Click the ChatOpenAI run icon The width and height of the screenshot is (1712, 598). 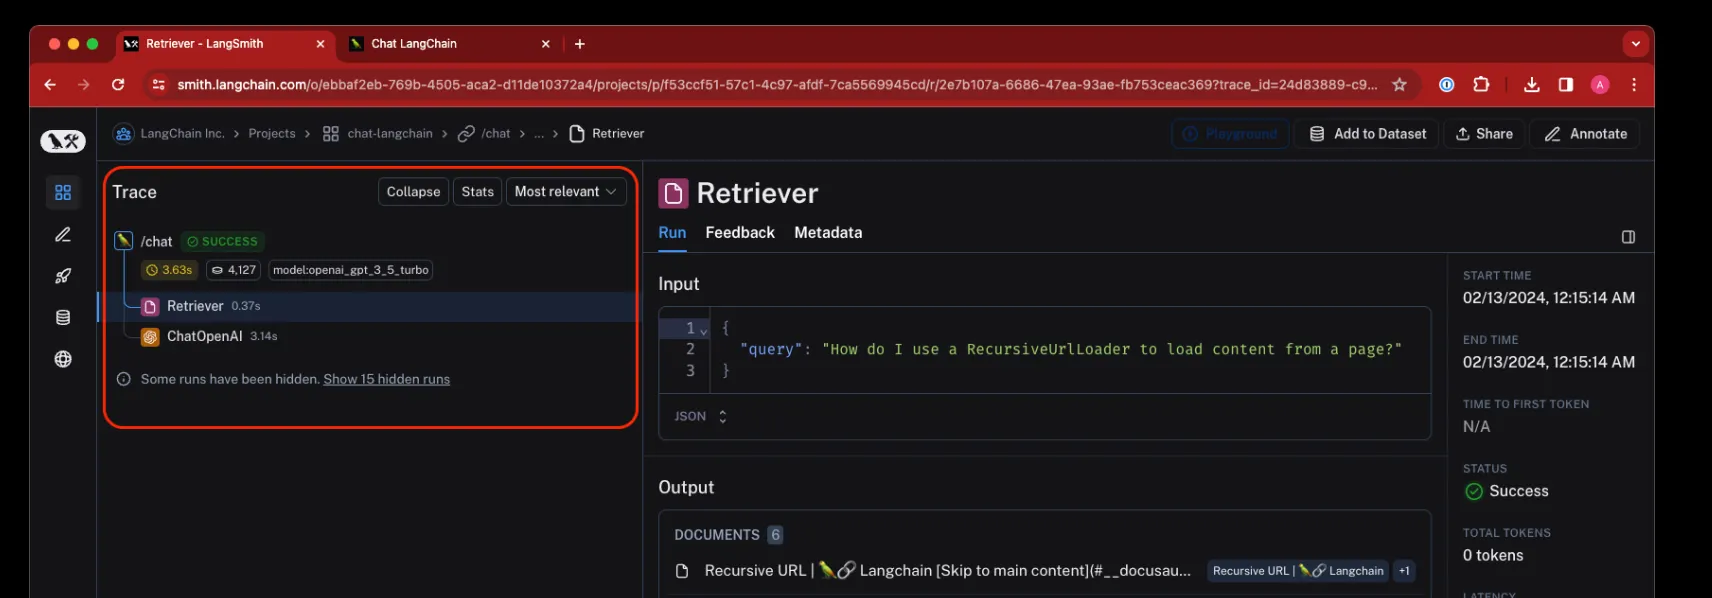click(150, 337)
